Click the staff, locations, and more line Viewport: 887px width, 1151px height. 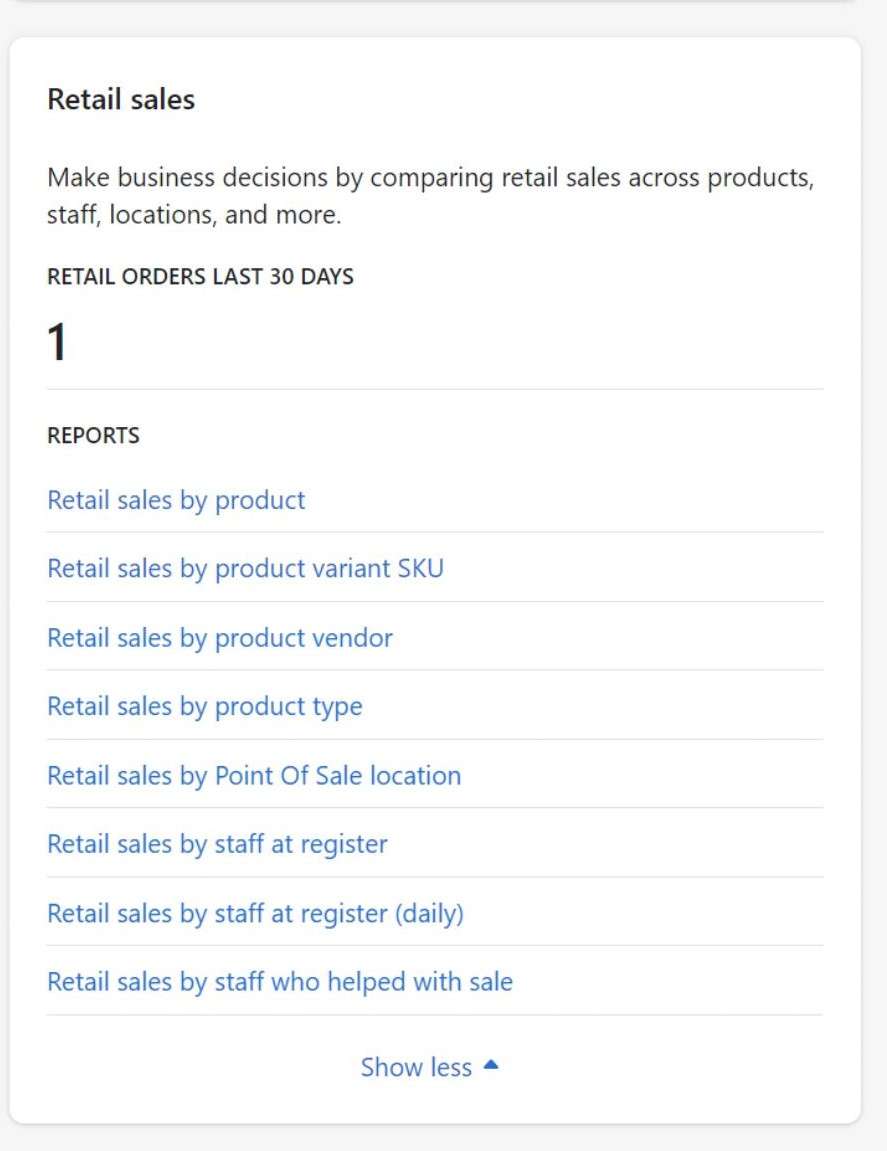[194, 215]
